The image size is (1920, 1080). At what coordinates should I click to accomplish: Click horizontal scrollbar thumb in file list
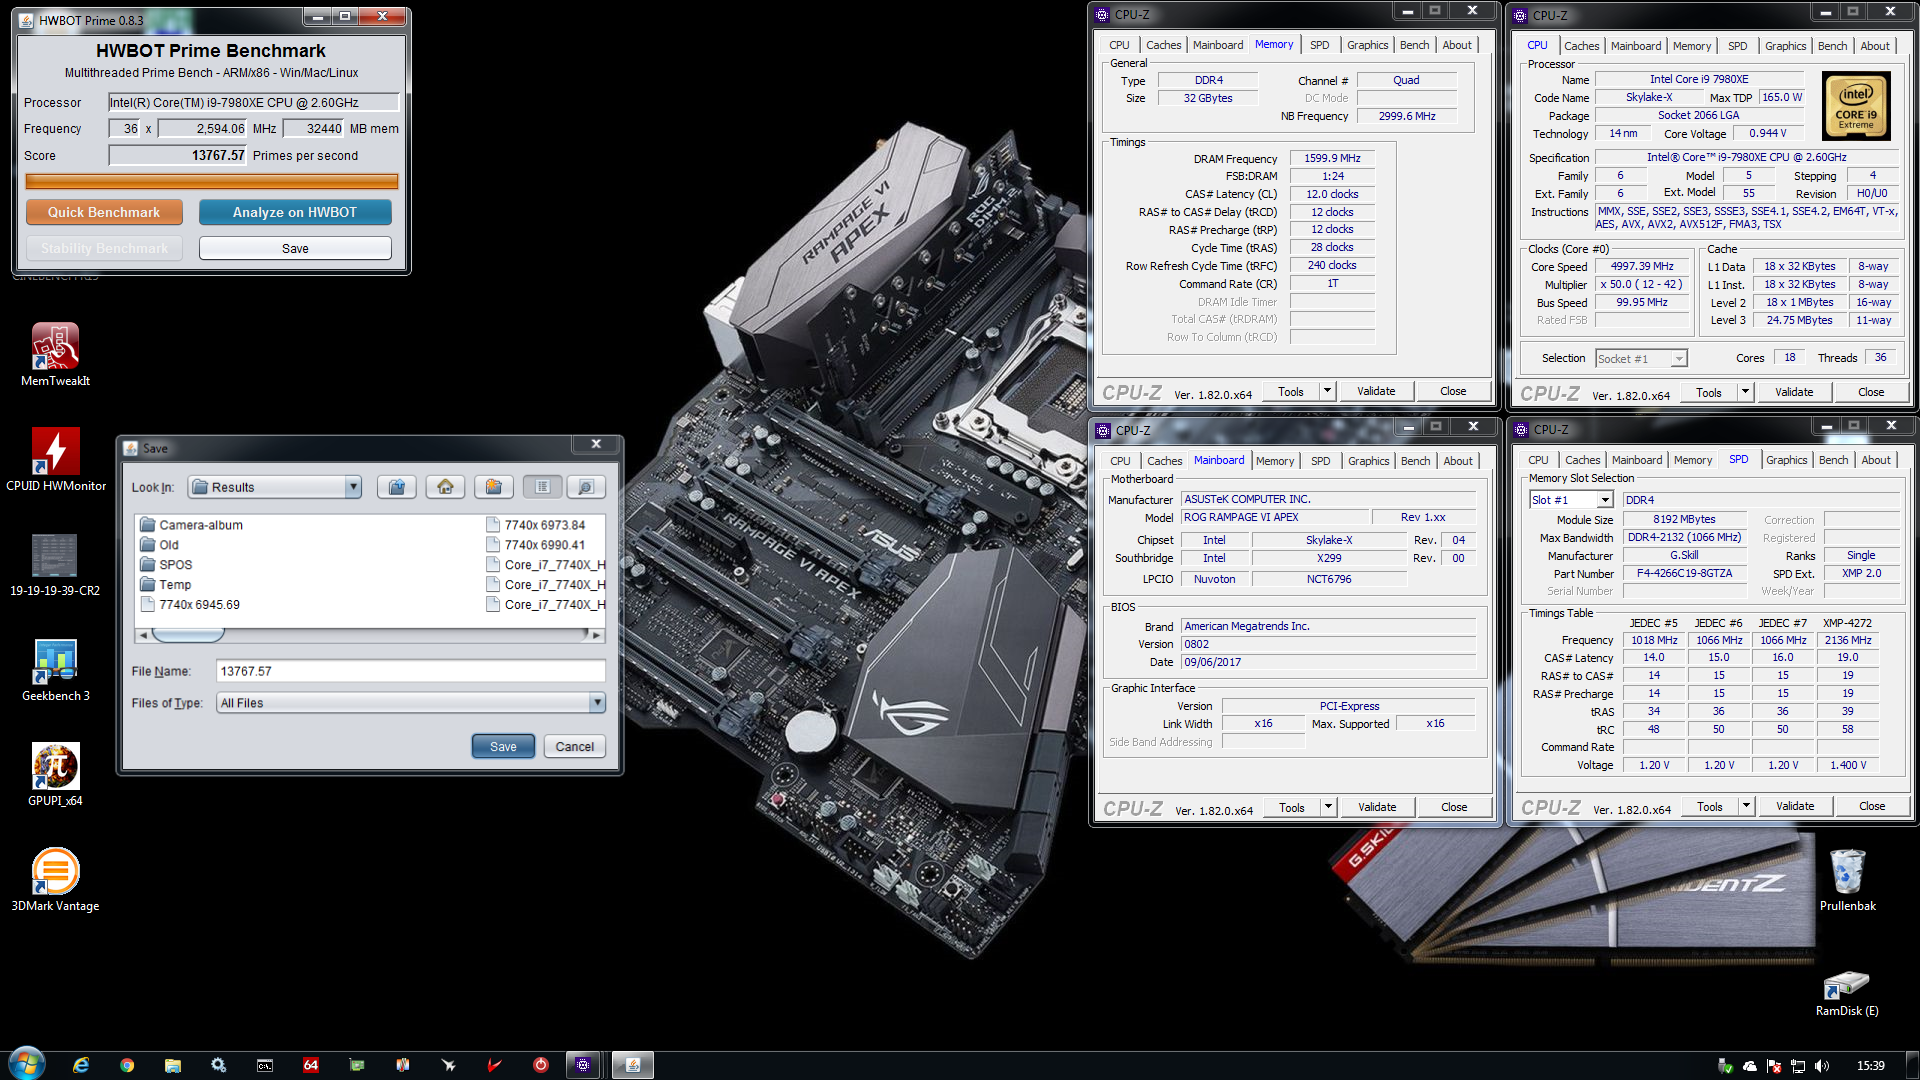tap(188, 635)
